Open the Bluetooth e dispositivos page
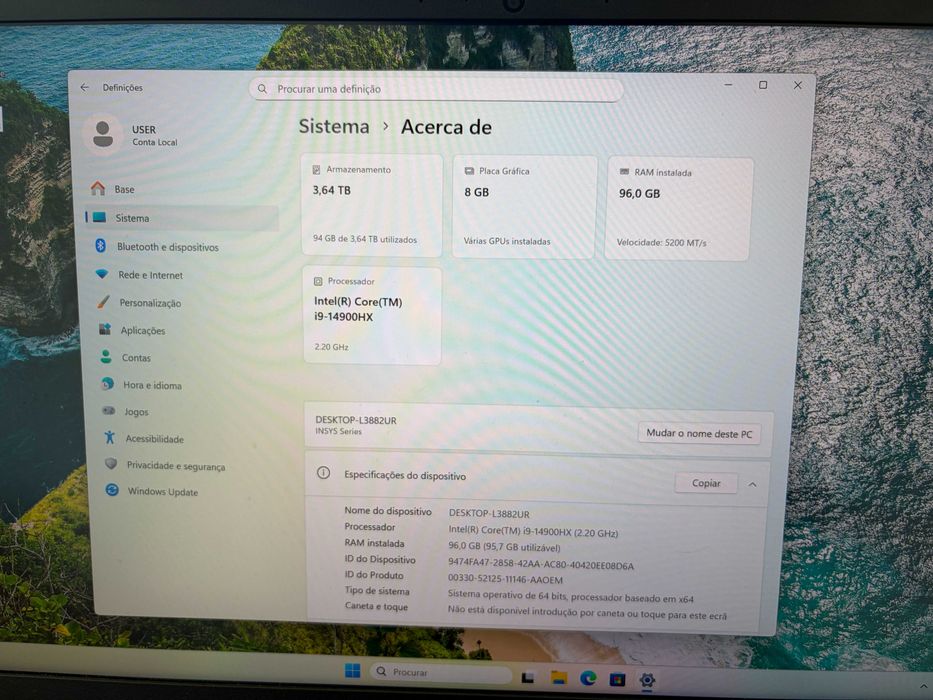 tap(167, 246)
